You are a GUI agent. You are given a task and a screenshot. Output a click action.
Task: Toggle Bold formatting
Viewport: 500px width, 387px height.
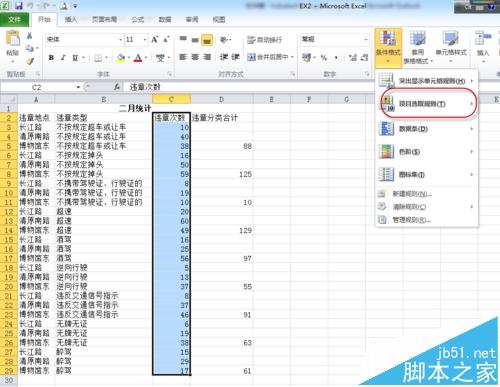tap(51, 58)
